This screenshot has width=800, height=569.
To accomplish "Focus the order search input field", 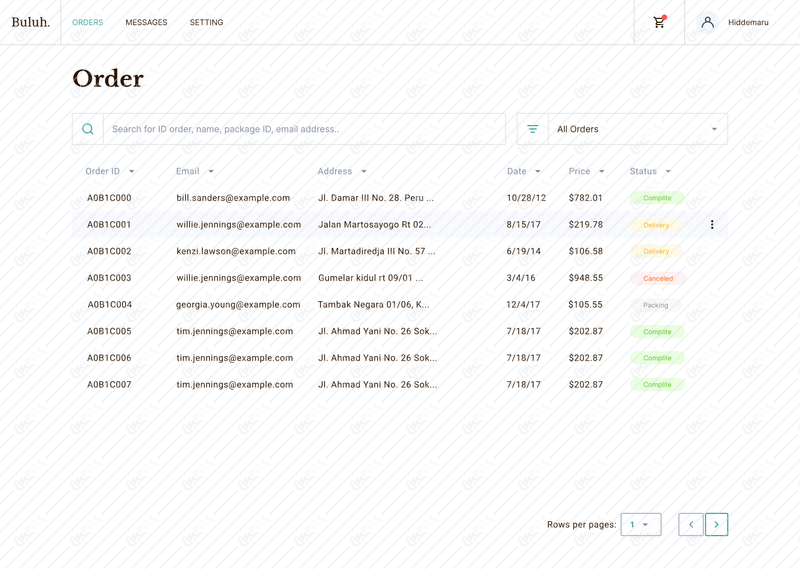I will click(304, 129).
